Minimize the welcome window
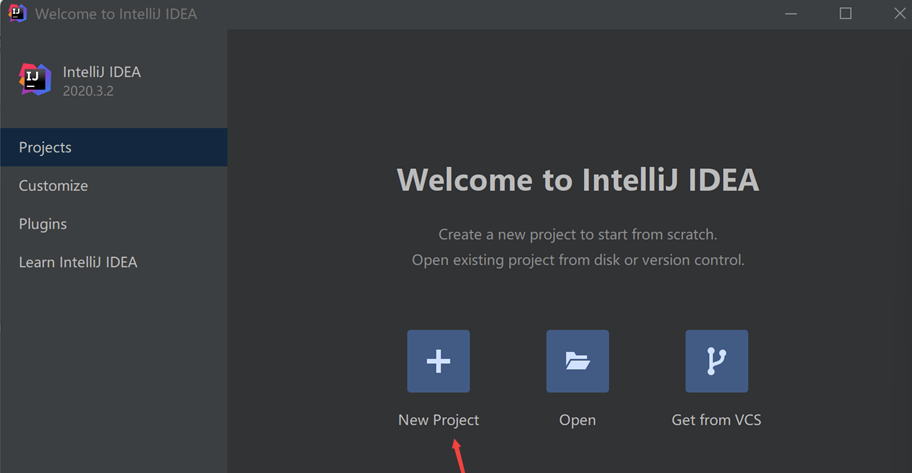 791,13
